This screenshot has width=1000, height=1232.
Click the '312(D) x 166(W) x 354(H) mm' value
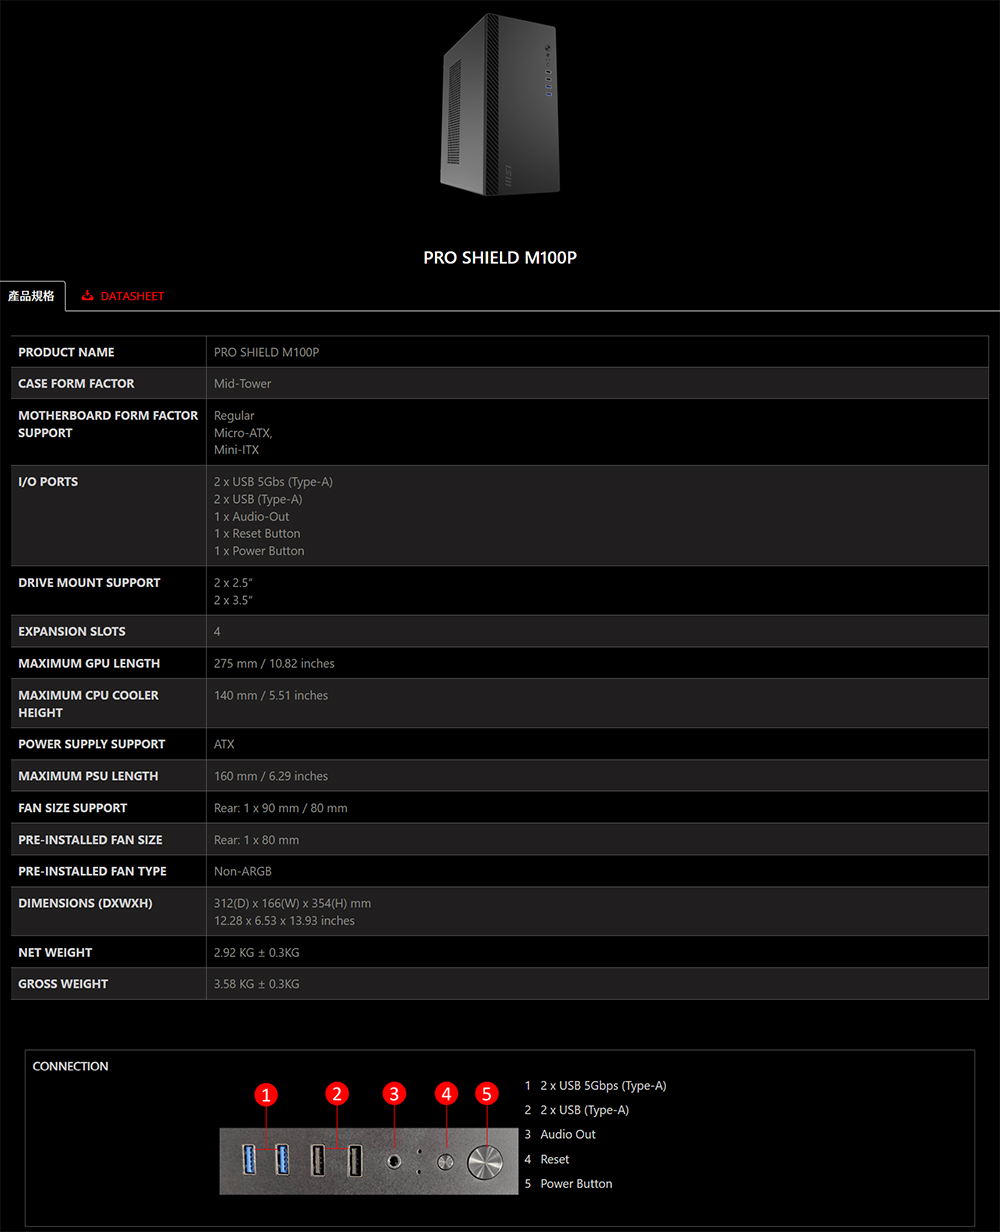pyautogui.click(x=292, y=903)
